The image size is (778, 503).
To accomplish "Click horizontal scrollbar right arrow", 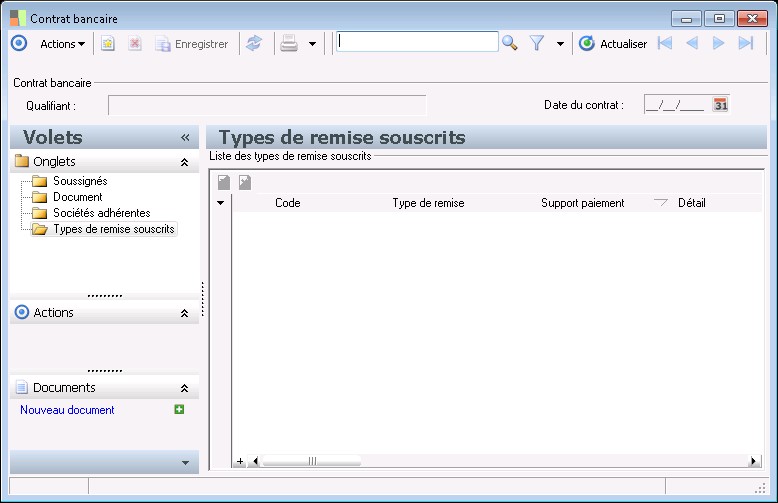I will point(754,461).
